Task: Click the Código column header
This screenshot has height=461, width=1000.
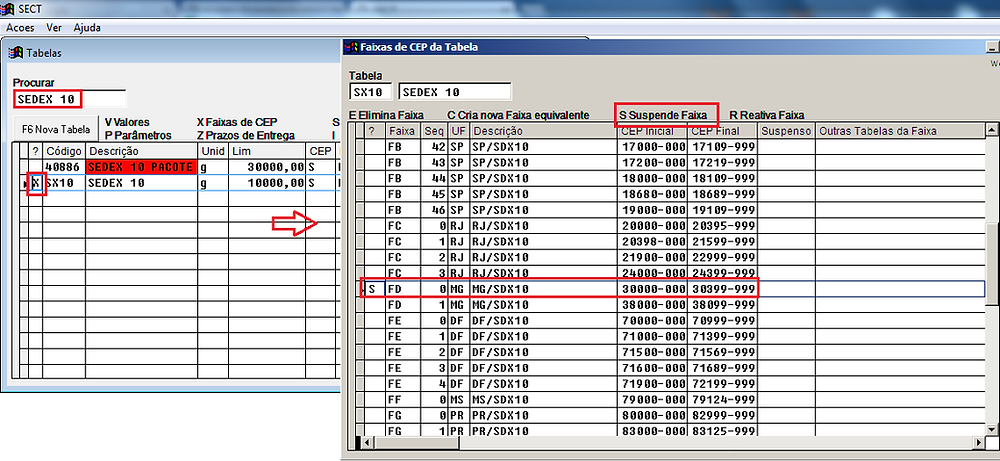Action: coord(64,151)
